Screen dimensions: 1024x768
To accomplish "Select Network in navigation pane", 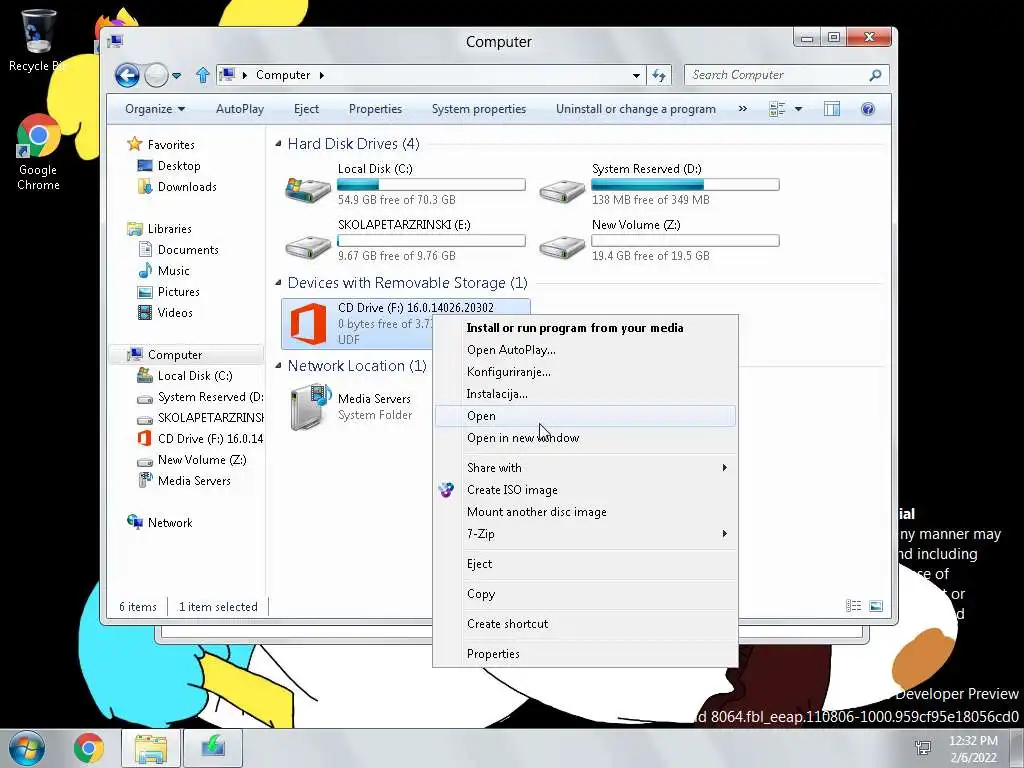I will [x=170, y=522].
